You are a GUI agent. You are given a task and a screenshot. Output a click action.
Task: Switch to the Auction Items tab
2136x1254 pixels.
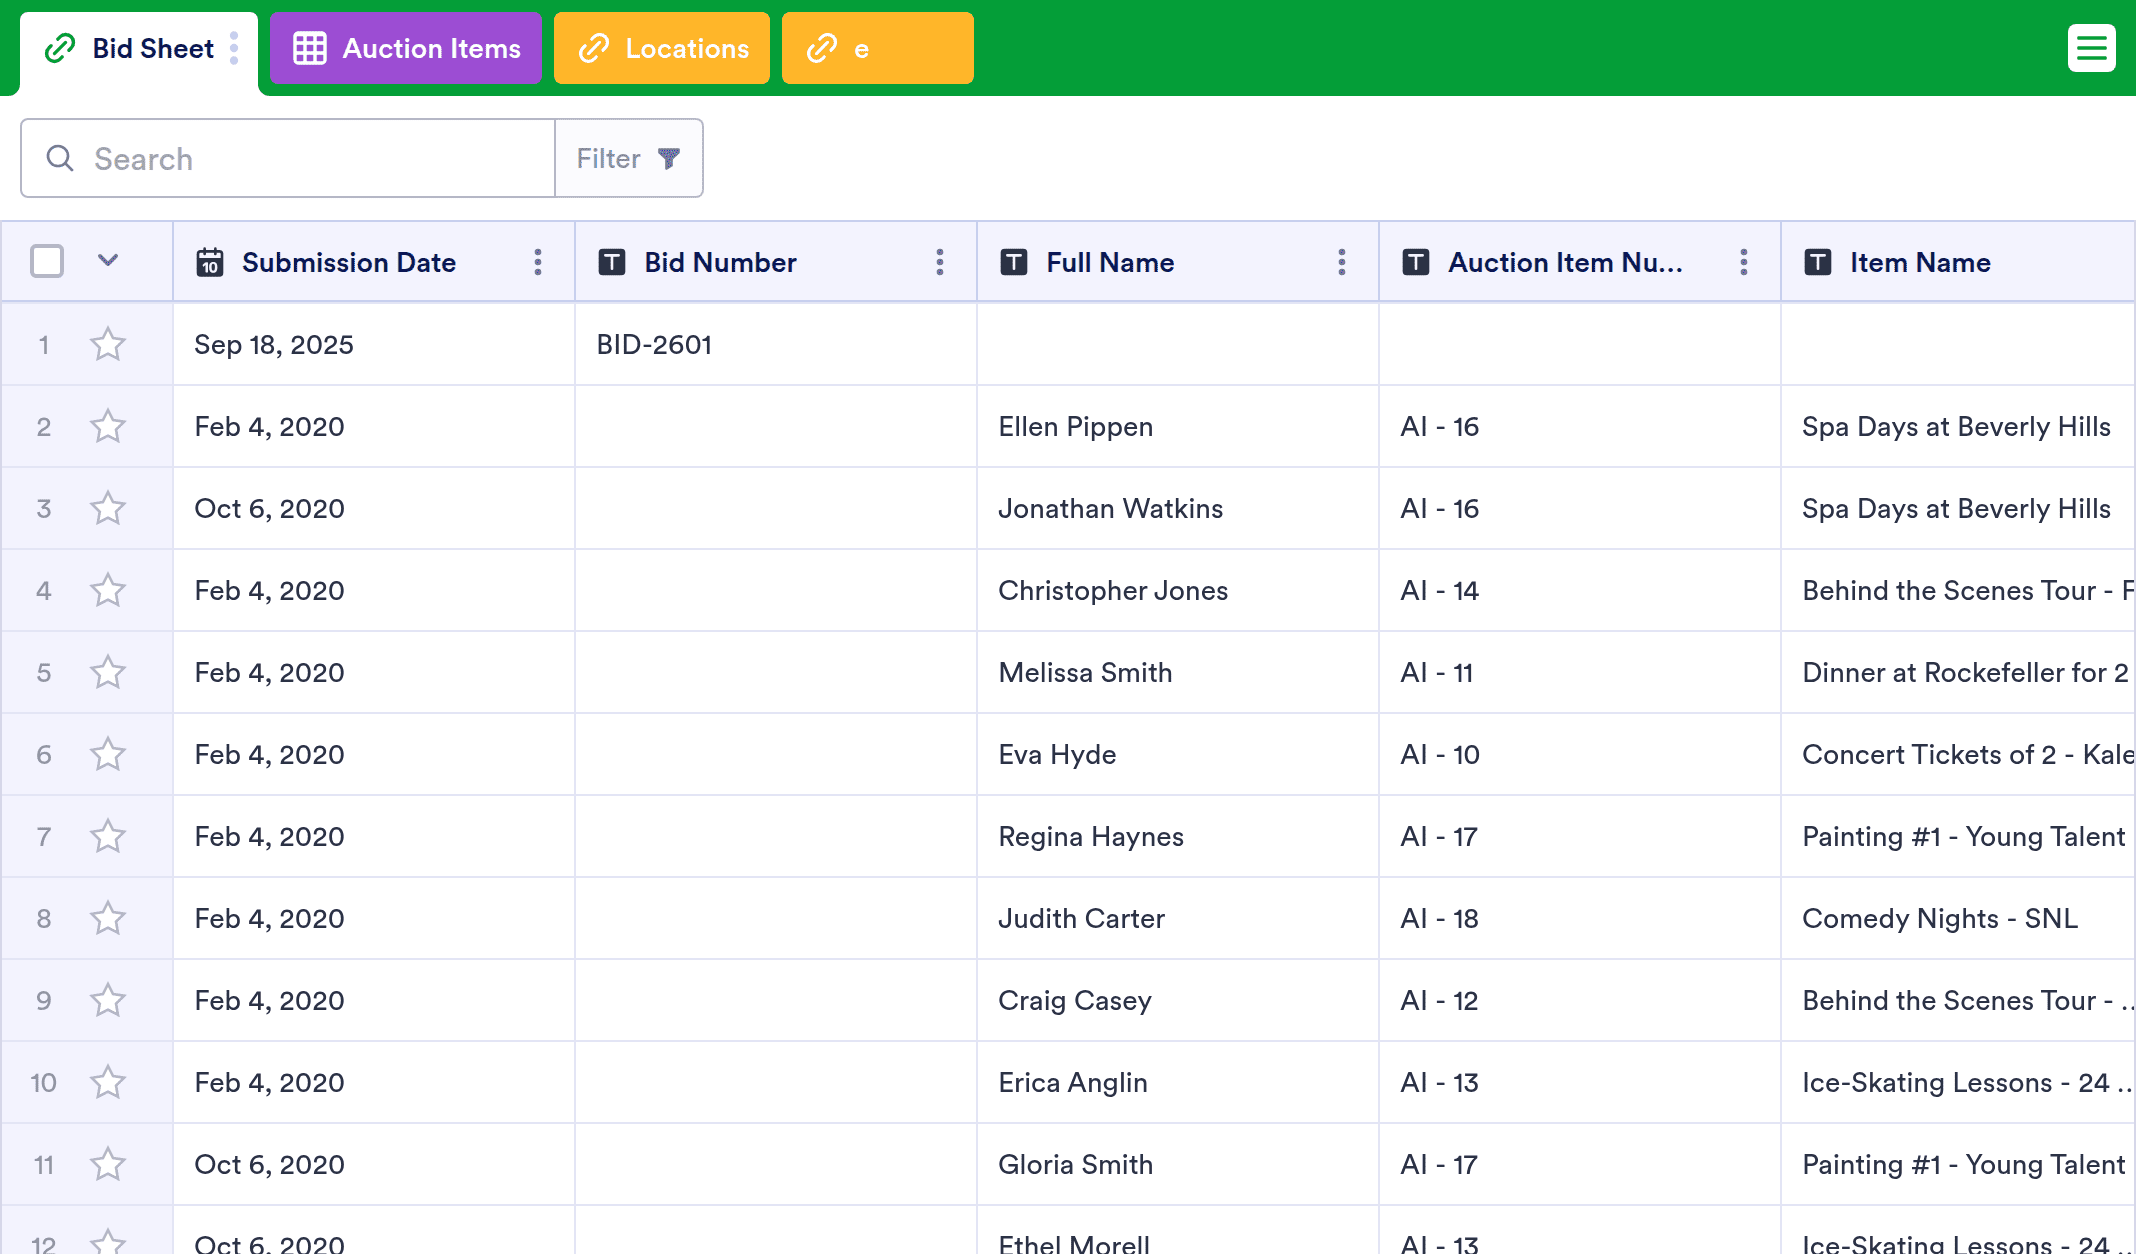[x=406, y=48]
